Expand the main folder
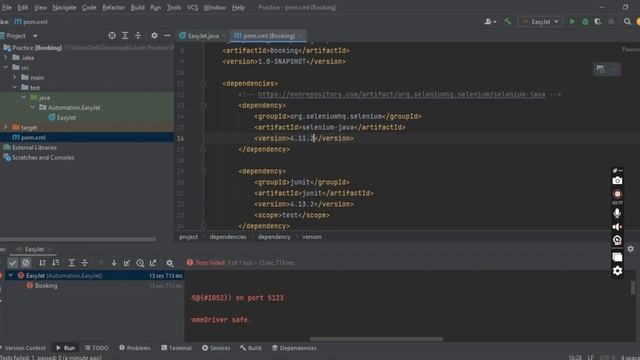The image size is (640, 360). (15, 77)
